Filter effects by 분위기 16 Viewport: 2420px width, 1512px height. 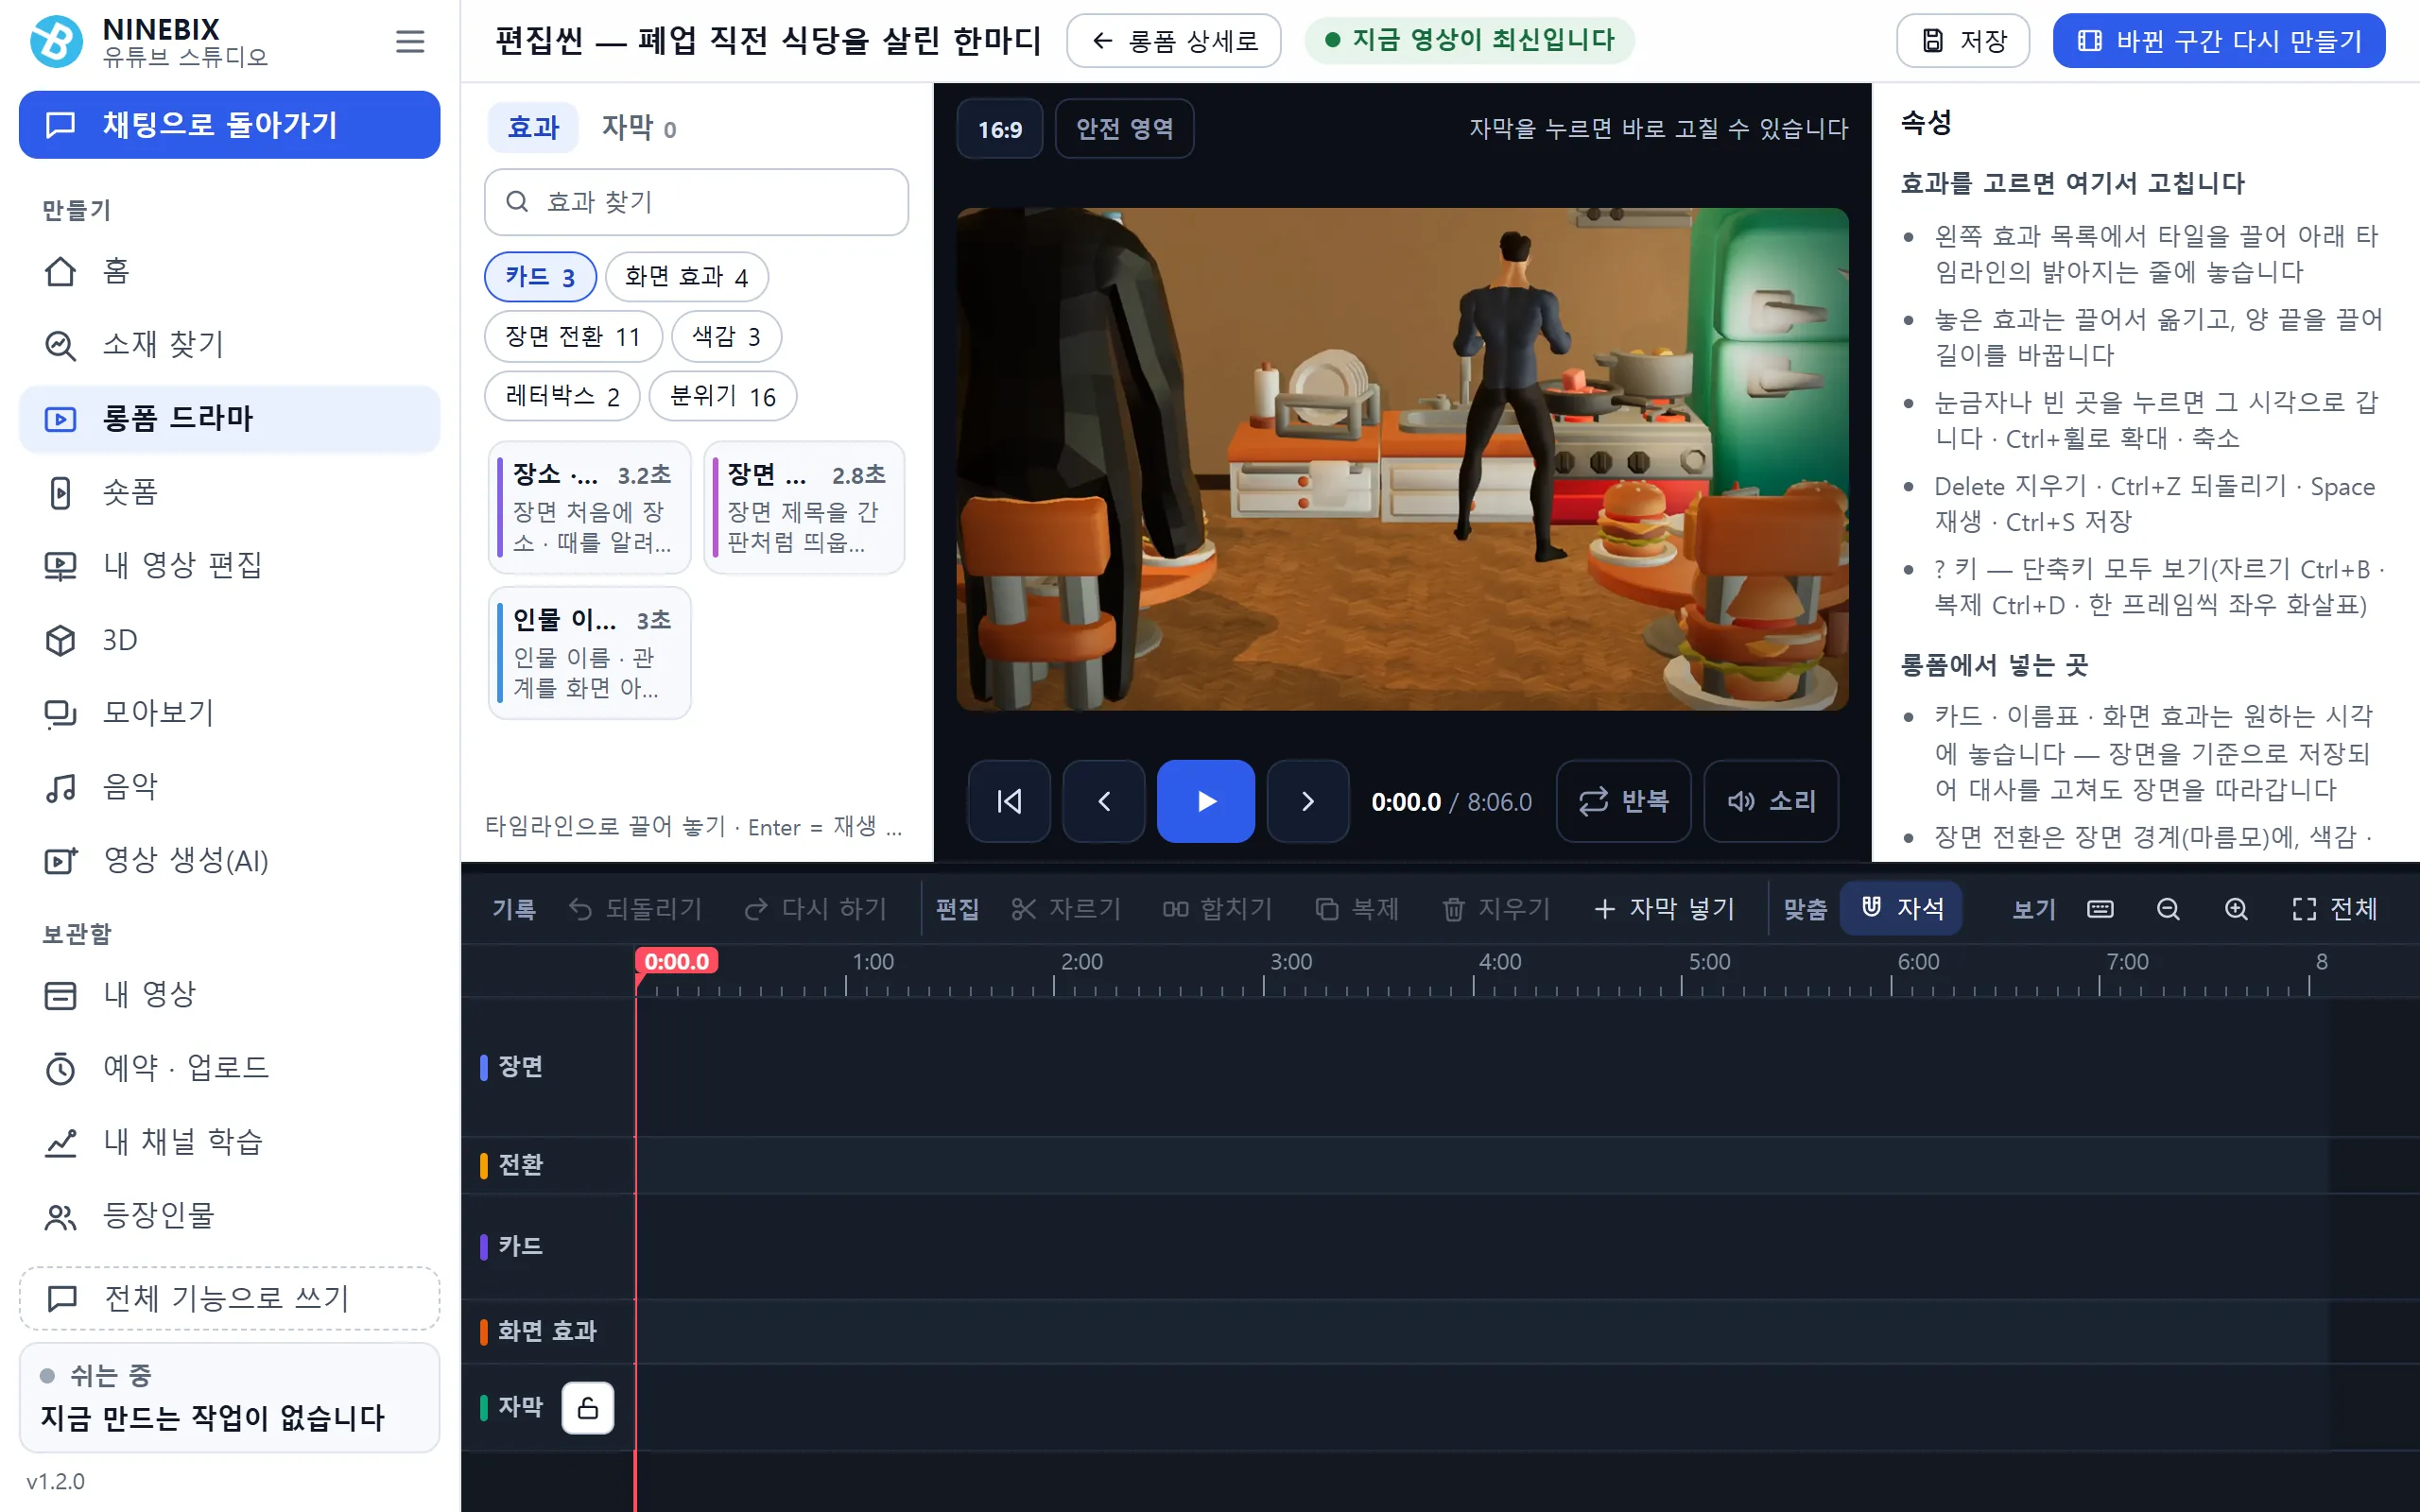[723, 396]
